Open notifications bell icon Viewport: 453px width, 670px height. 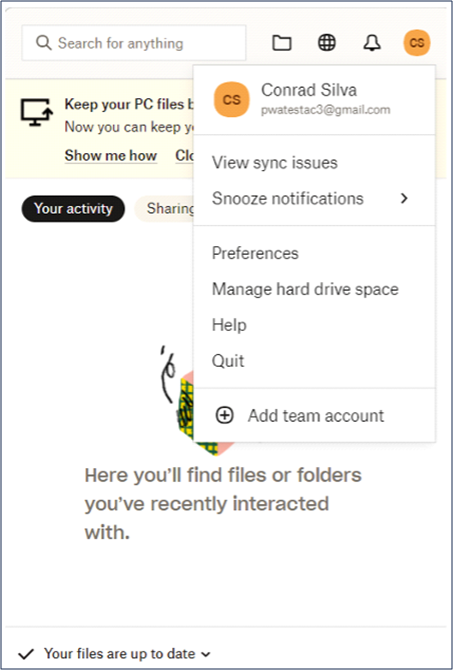pos(372,43)
